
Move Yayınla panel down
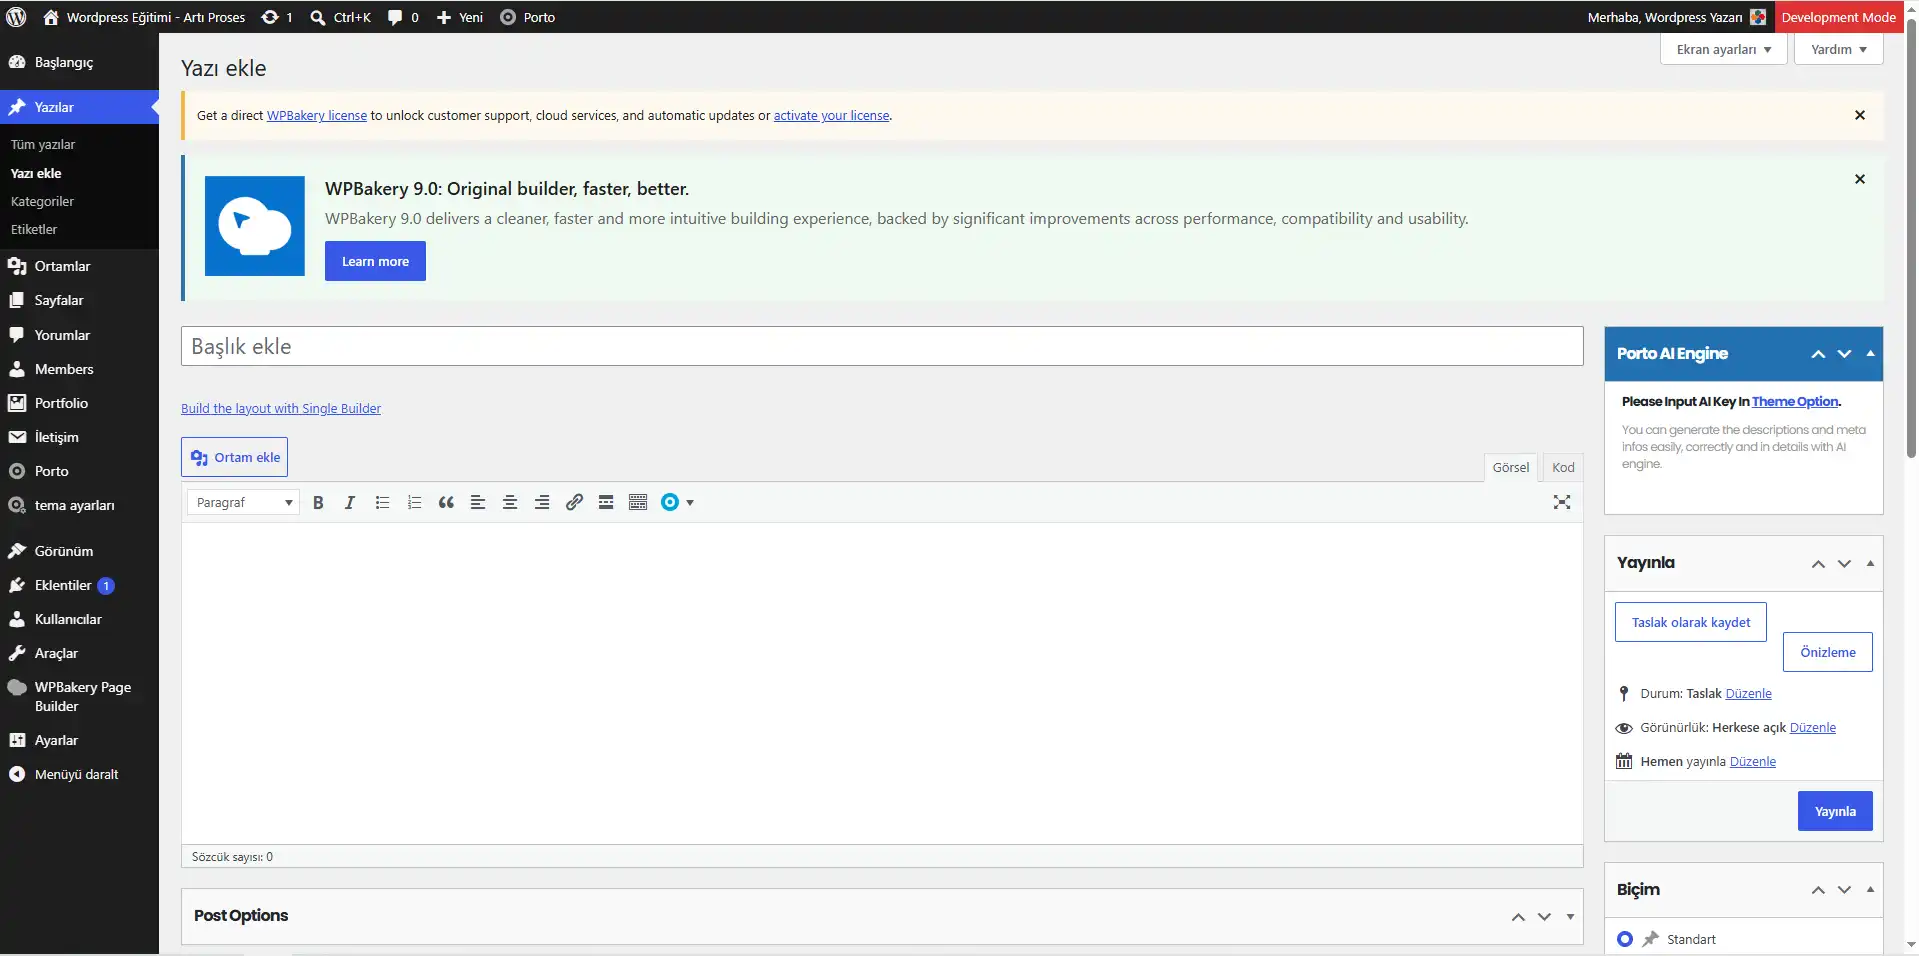click(1844, 563)
